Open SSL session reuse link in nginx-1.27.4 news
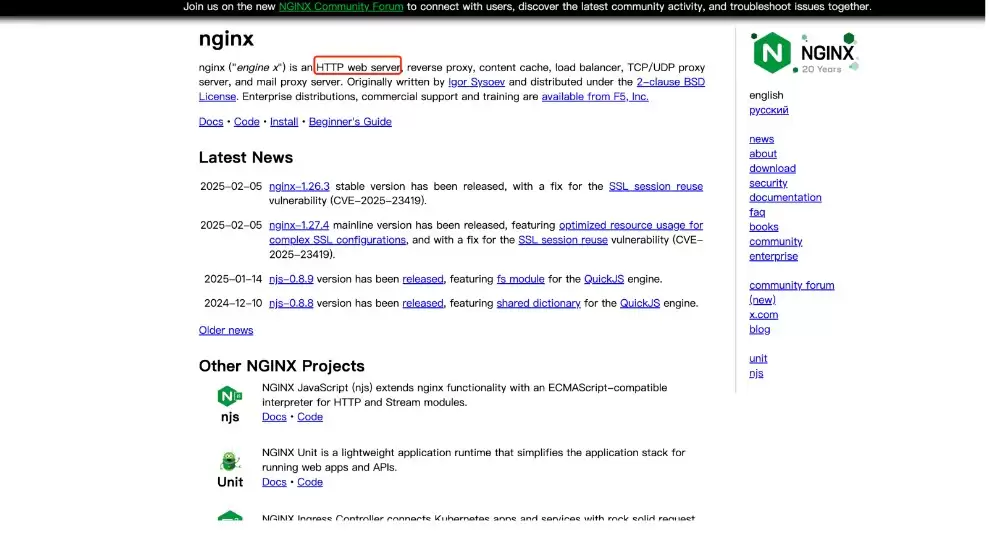Image resolution: width=989 pixels, height=538 pixels. tap(563, 240)
